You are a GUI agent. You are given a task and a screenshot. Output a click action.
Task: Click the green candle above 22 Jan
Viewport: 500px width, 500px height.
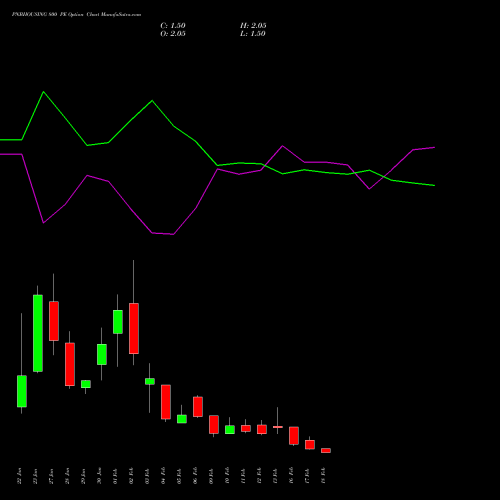tap(22, 391)
